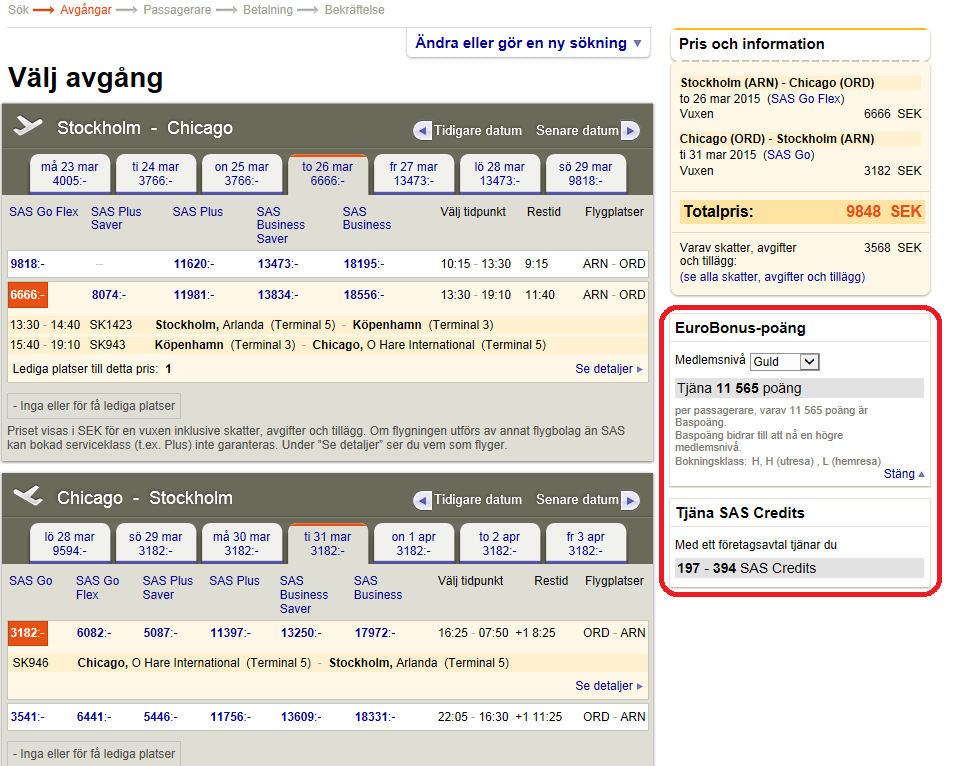The image size is (963, 766).
Task: Open the SAS Go Flex link in the price summary
Action: click(x=805, y=99)
